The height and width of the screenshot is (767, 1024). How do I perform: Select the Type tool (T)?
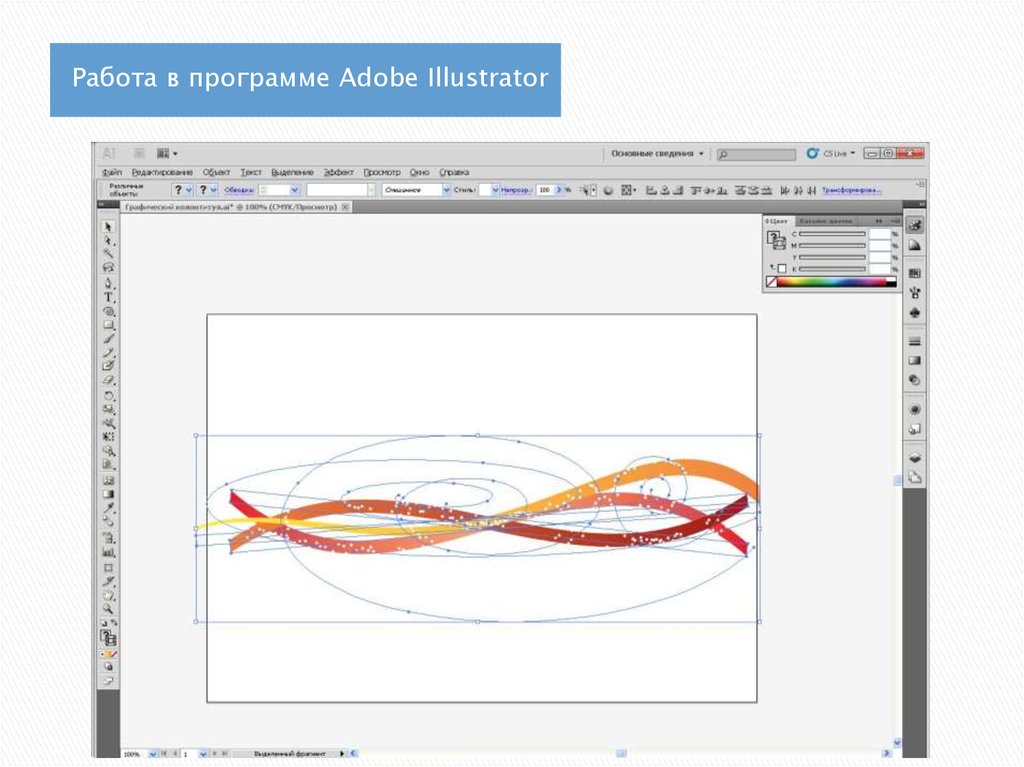pos(109,297)
